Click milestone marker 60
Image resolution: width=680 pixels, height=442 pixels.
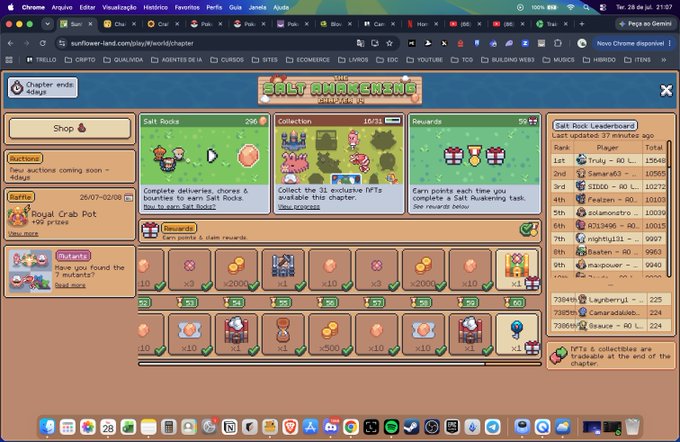pos(515,302)
